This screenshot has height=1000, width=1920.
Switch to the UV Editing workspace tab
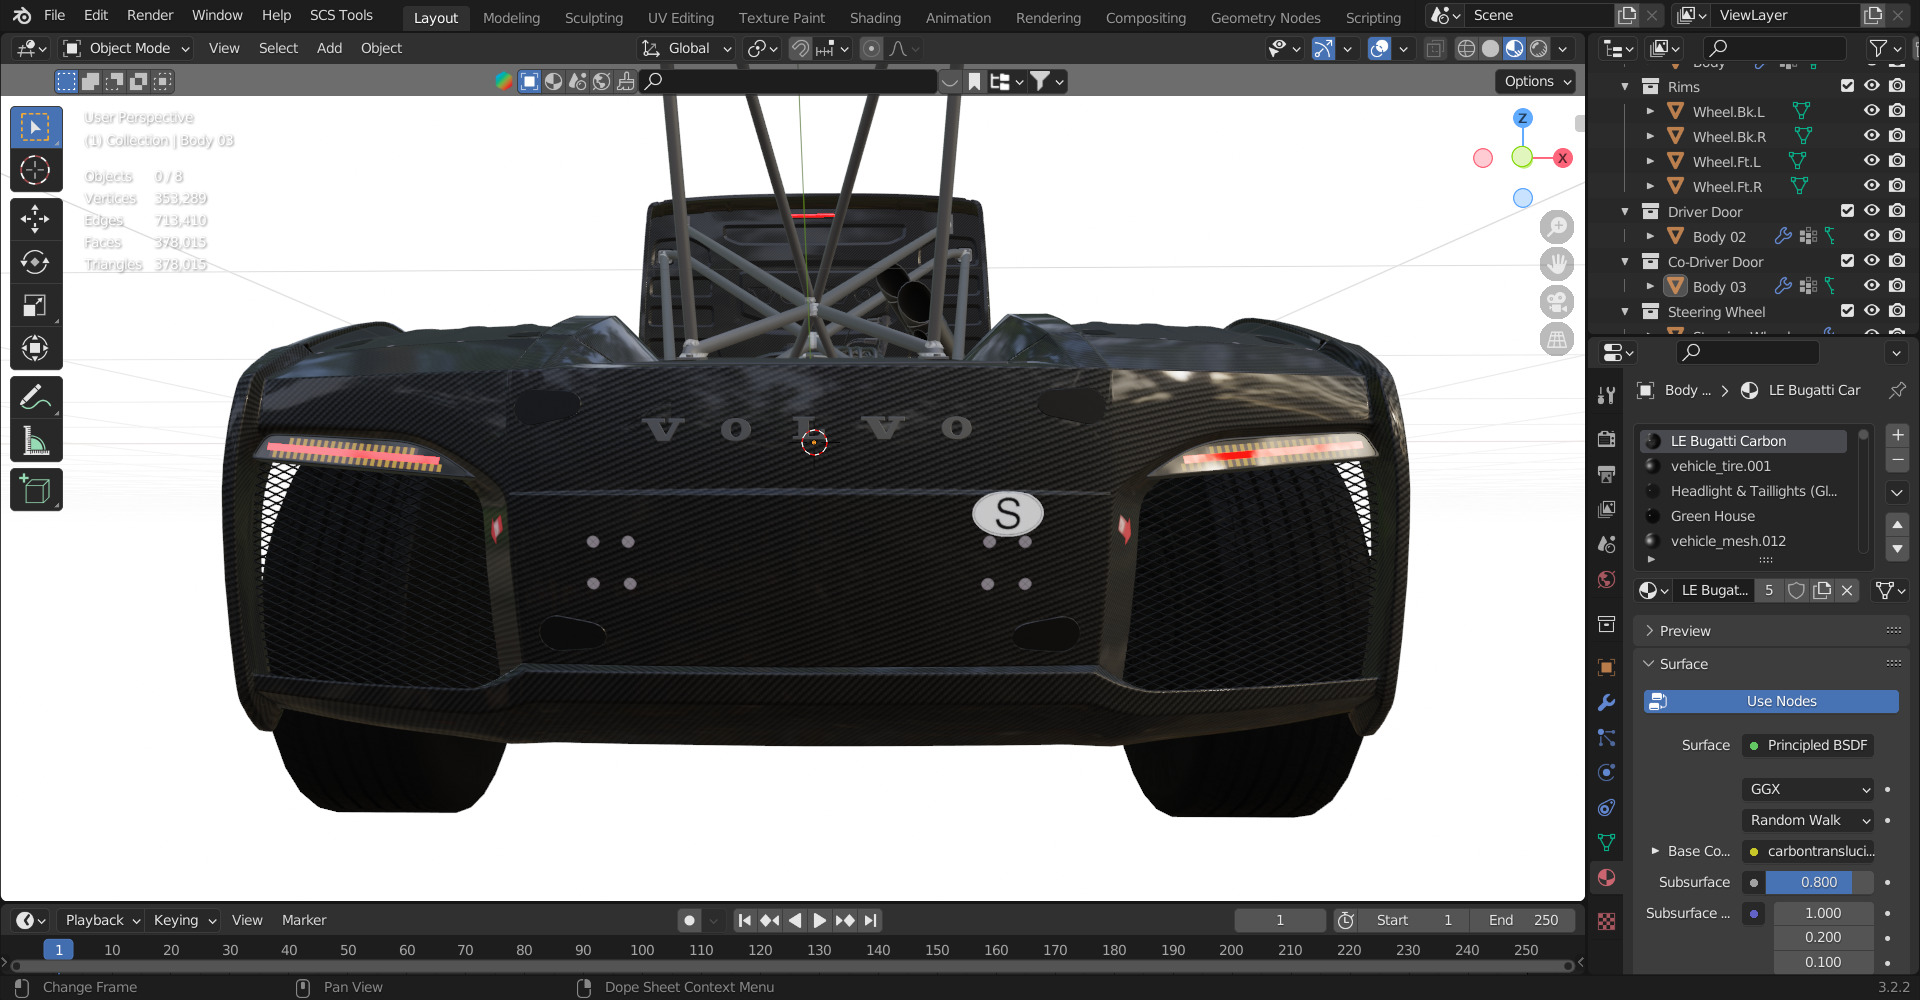click(680, 17)
